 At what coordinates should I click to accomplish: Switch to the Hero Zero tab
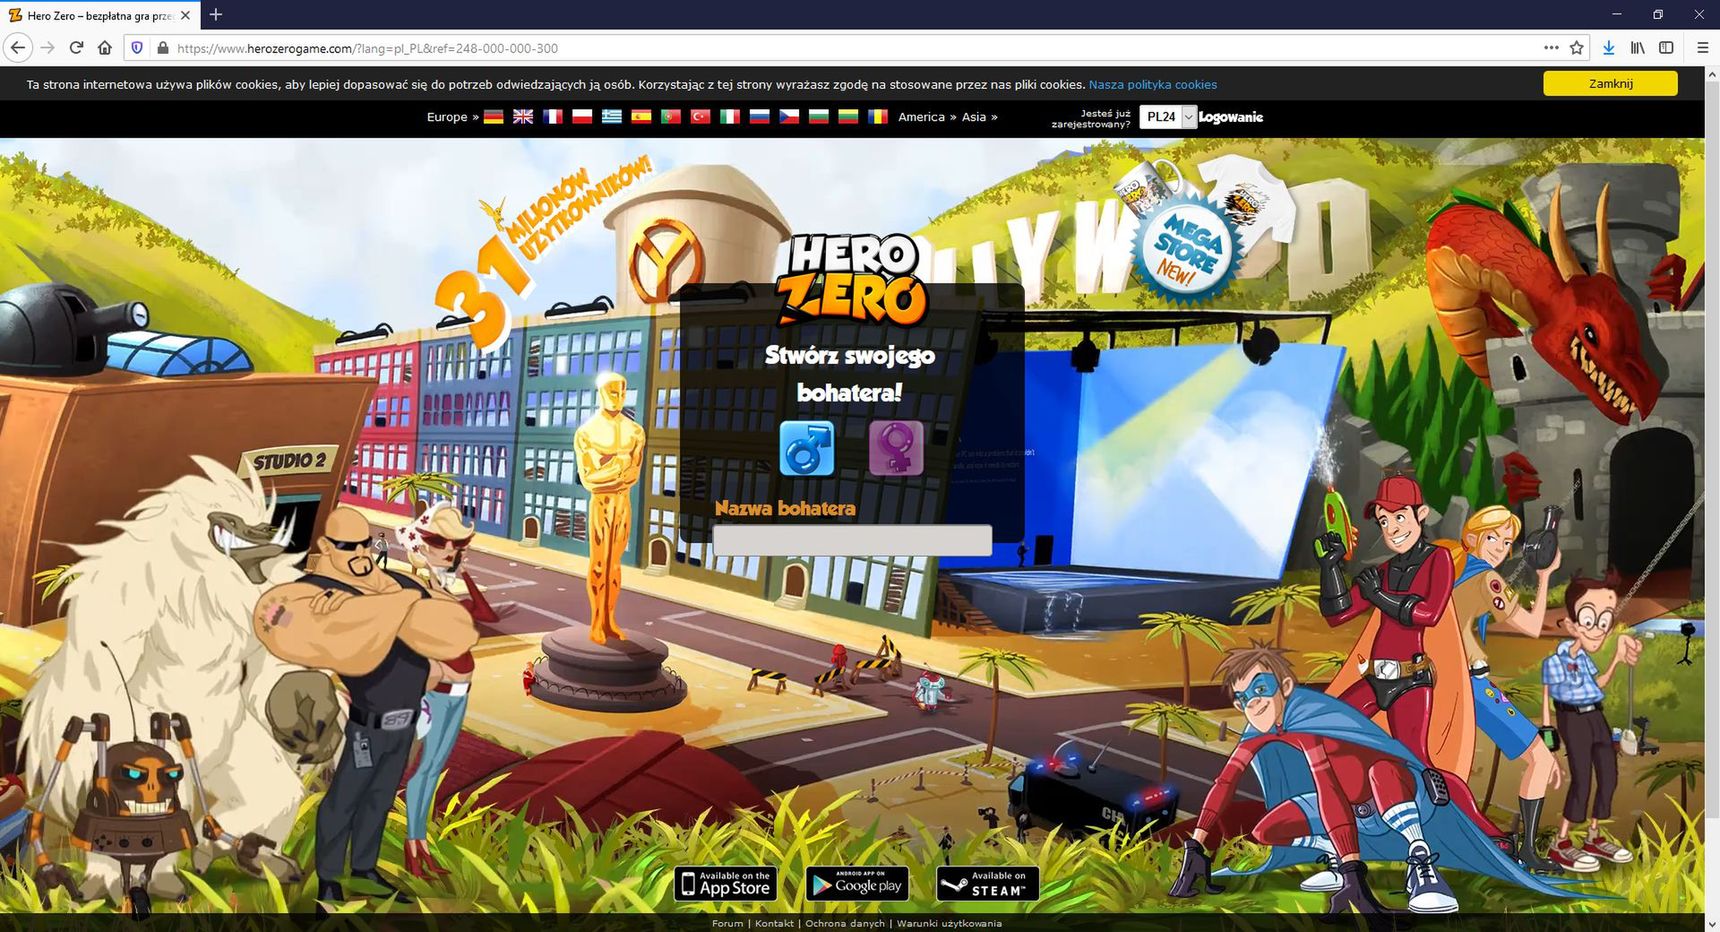point(100,15)
